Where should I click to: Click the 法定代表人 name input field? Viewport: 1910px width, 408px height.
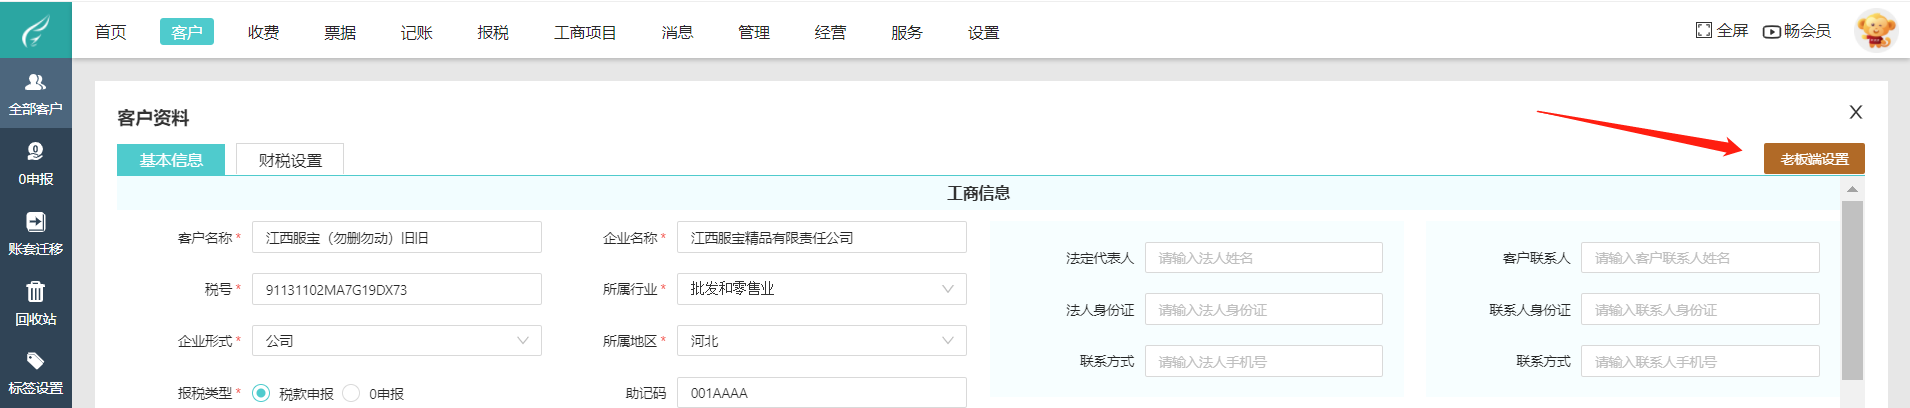(x=1263, y=258)
